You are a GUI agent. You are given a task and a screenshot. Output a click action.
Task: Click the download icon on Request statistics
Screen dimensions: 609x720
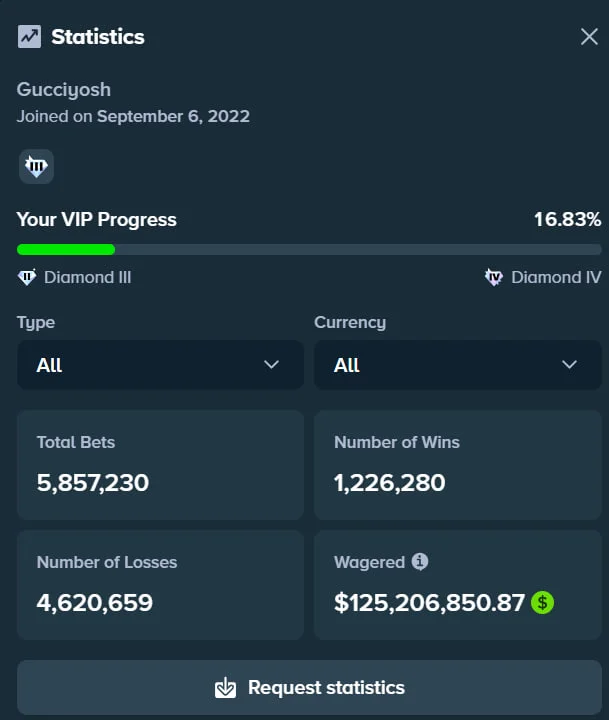[226, 688]
